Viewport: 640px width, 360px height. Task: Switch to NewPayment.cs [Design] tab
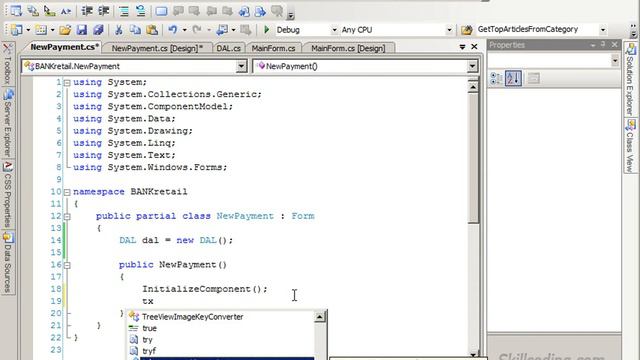tap(157, 48)
